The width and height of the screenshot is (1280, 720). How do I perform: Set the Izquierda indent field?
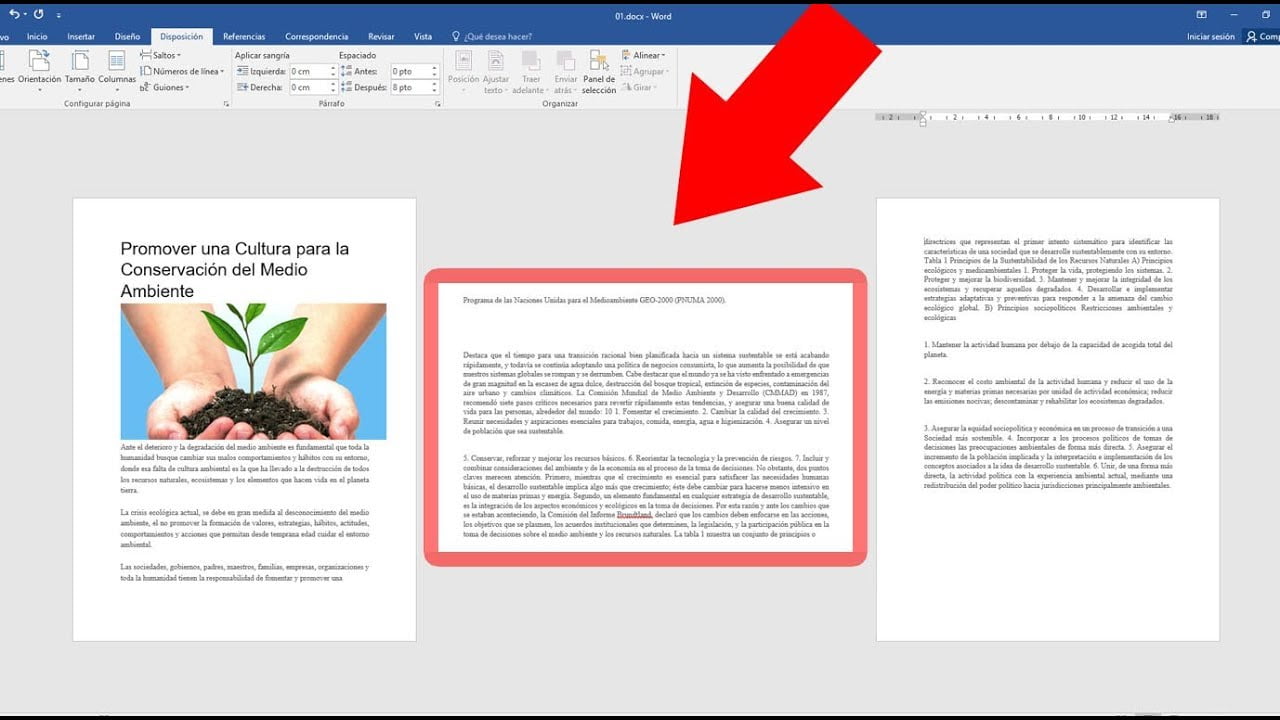pos(310,71)
